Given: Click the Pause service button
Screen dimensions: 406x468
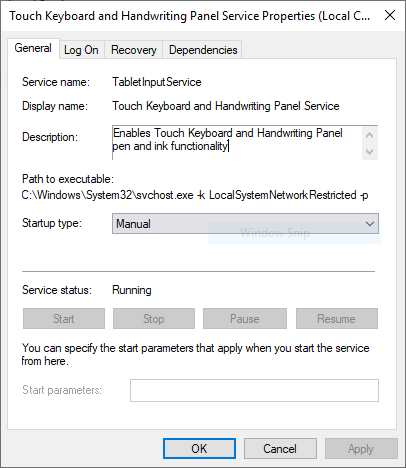Looking at the screenshot, I should pos(245,319).
